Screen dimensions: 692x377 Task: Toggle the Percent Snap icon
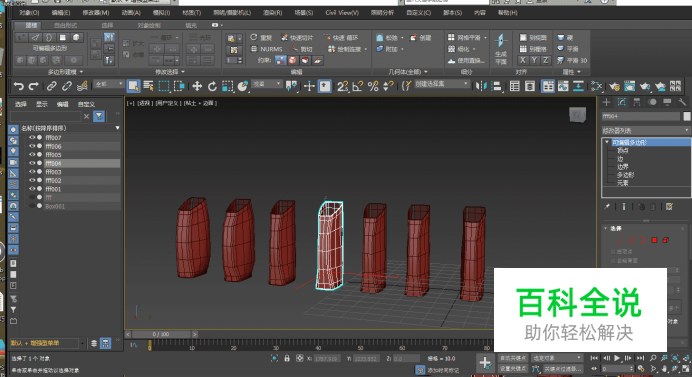pyautogui.click(x=373, y=86)
